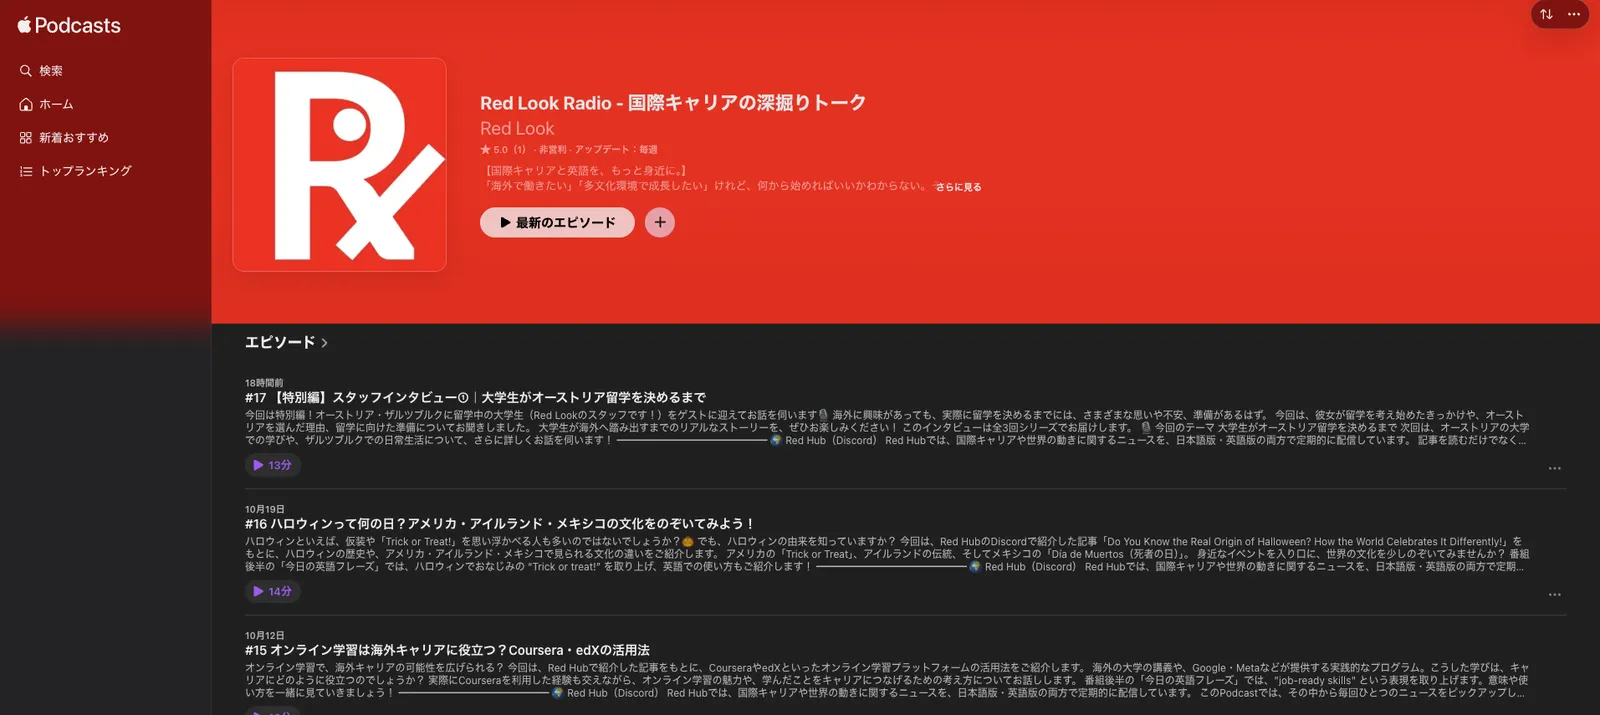Open search with the magnifier icon

tap(26, 71)
